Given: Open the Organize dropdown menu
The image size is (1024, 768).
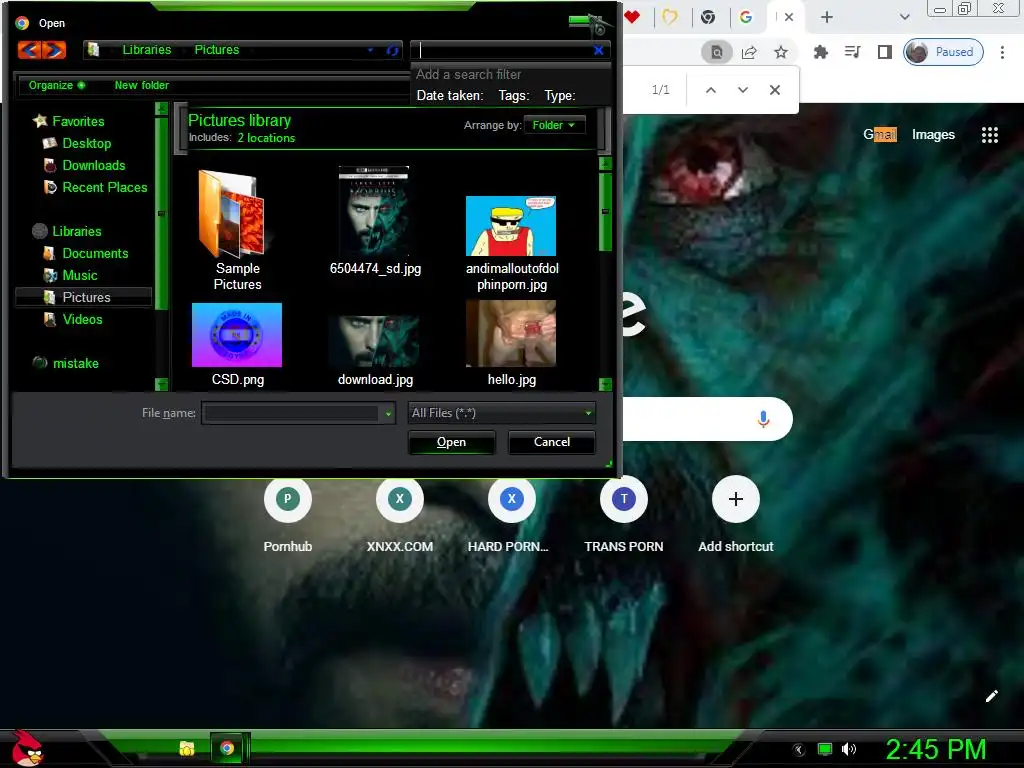Looking at the screenshot, I should point(57,86).
